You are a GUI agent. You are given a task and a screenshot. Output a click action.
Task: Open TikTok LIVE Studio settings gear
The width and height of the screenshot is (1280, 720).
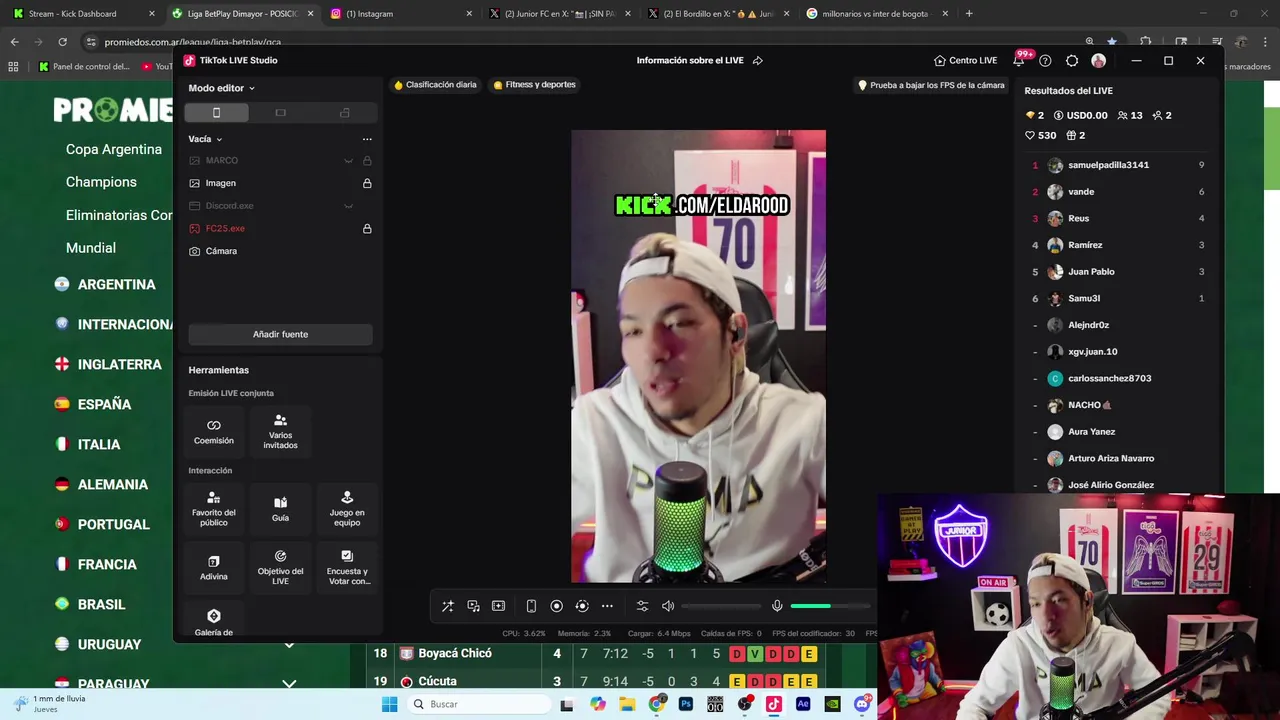(1072, 61)
